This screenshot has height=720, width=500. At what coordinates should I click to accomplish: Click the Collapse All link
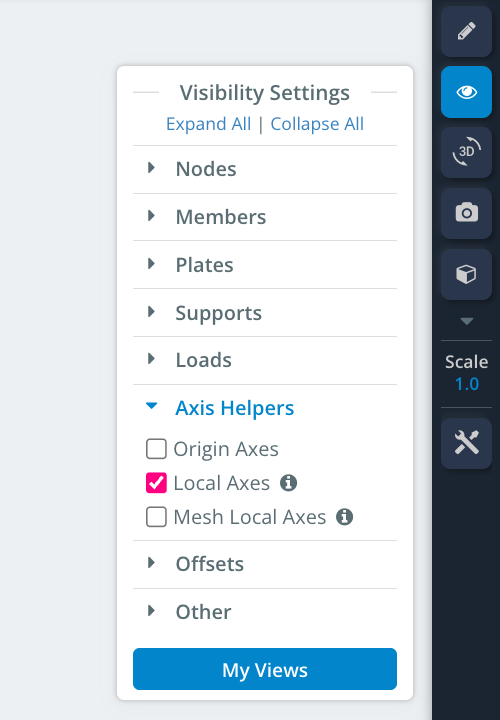point(317,124)
